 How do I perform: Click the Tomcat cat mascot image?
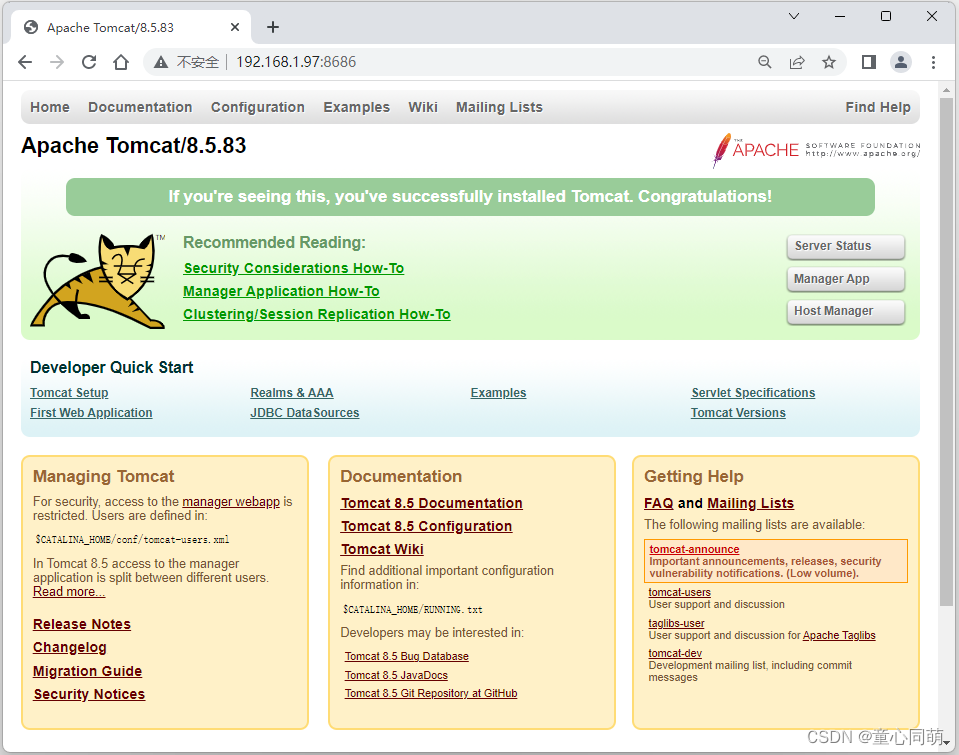coord(98,281)
